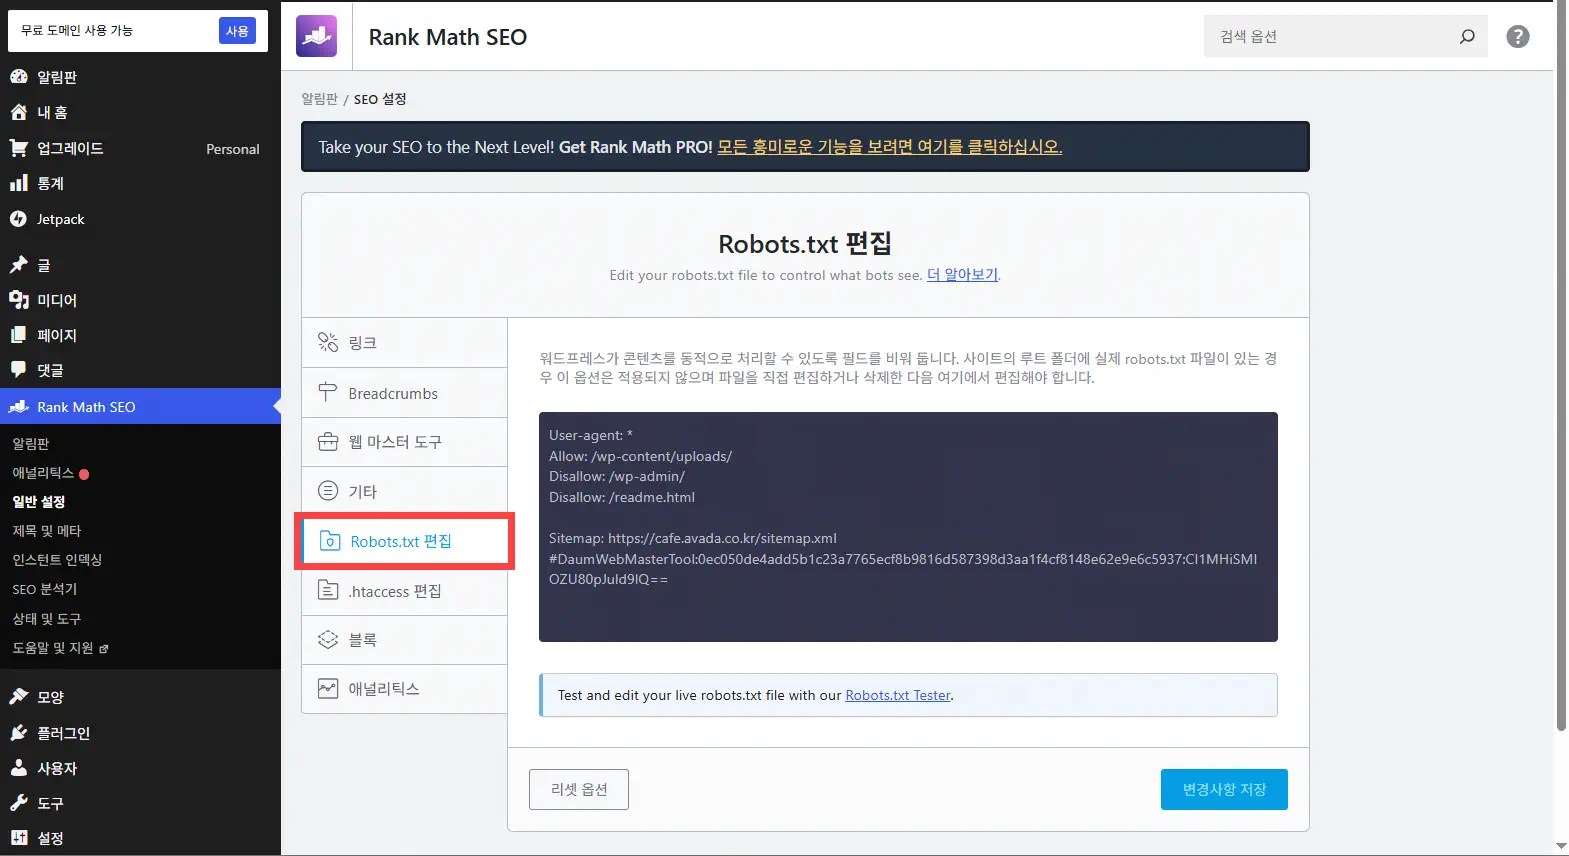The image size is (1569, 856).
Task: Select 일반 설정 submenu item
Action: (x=39, y=502)
